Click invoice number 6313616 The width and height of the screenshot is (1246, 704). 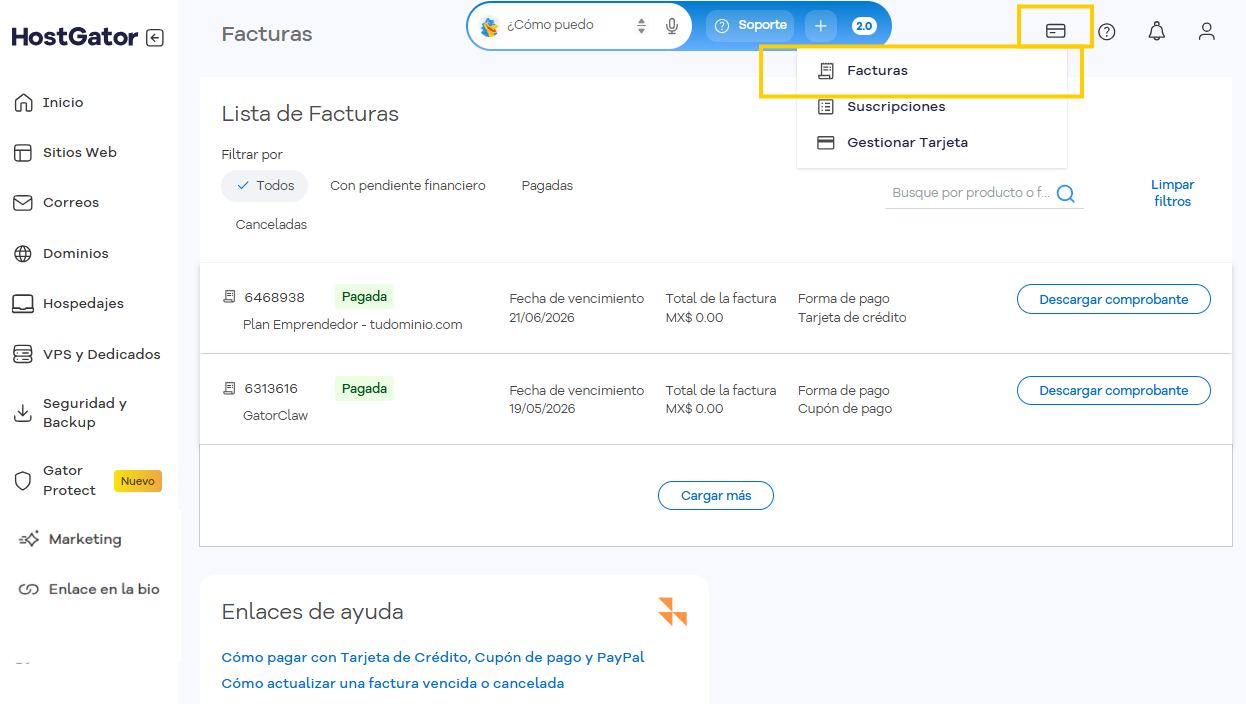[x=271, y=388]
